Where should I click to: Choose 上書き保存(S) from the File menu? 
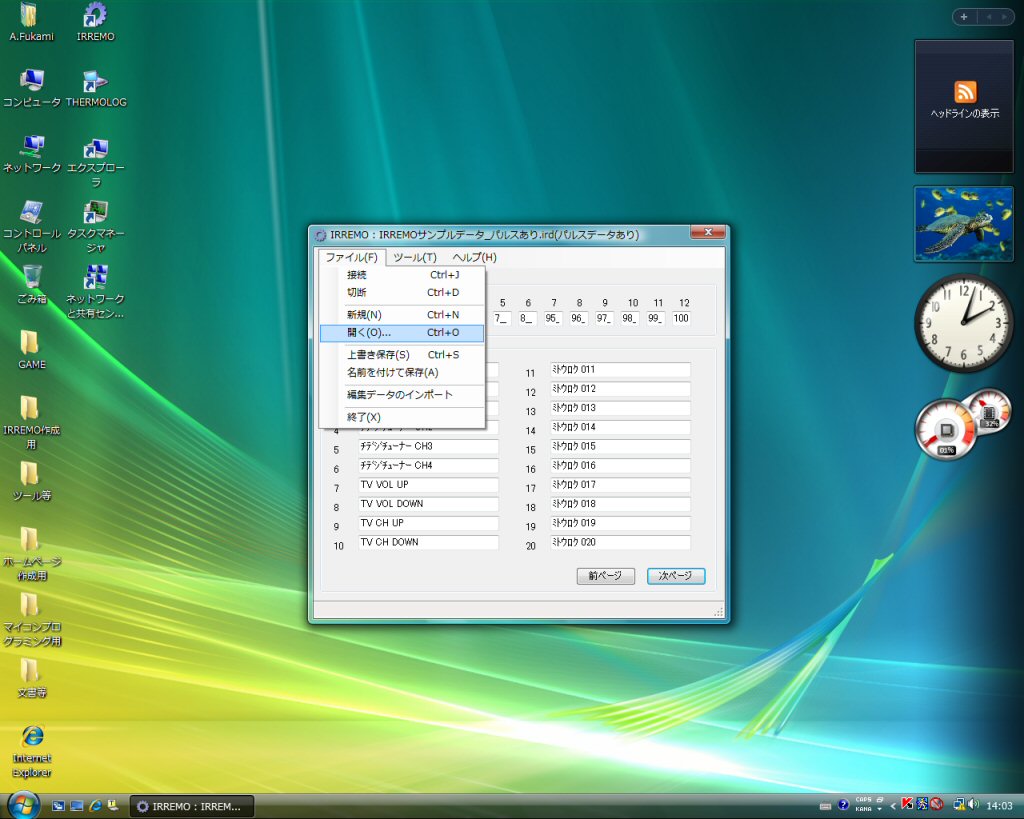(402, 355)
